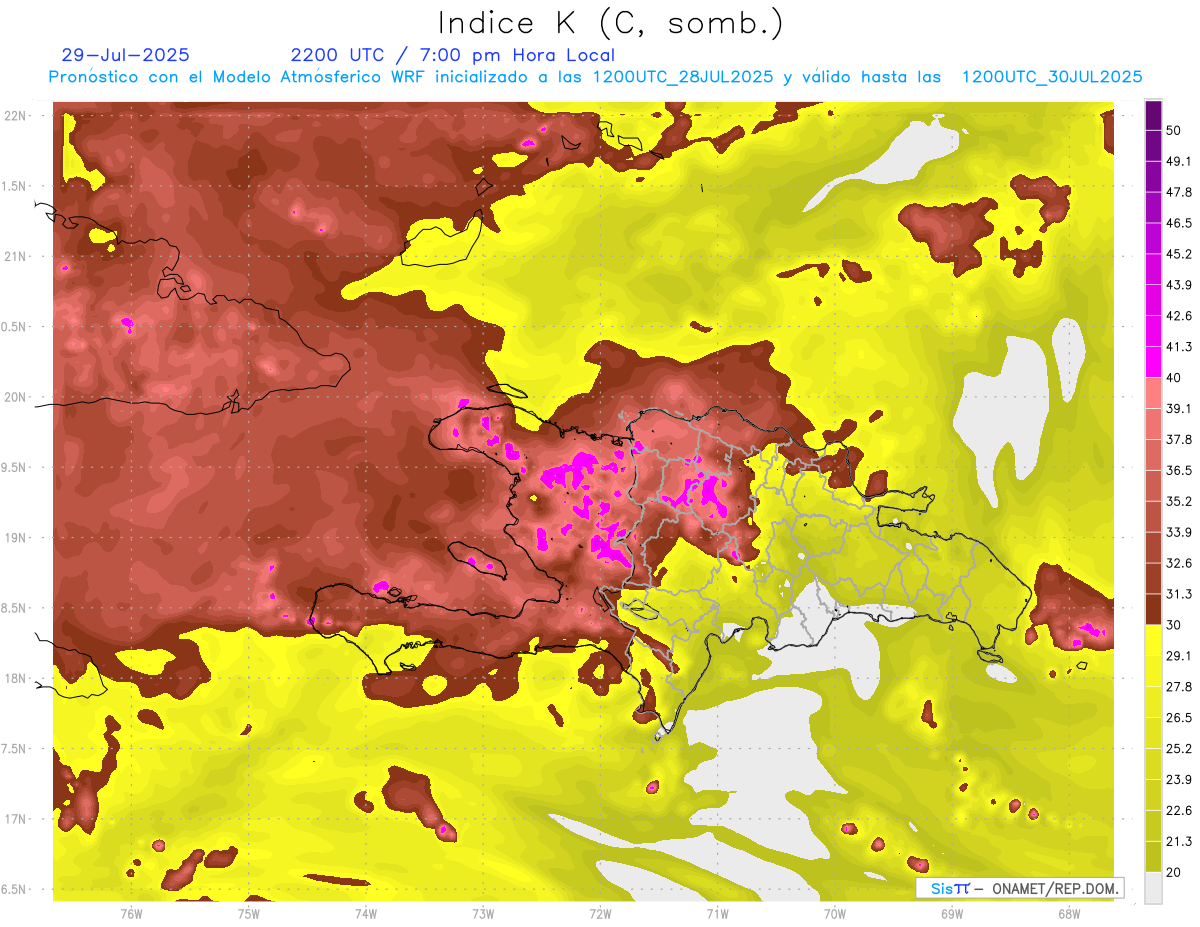Click the 'SisTT - ONAMET/REP.DOM.' credit box
Image resolution: width=1200 pixels, height=927 pixels.
coord(1020,888)
